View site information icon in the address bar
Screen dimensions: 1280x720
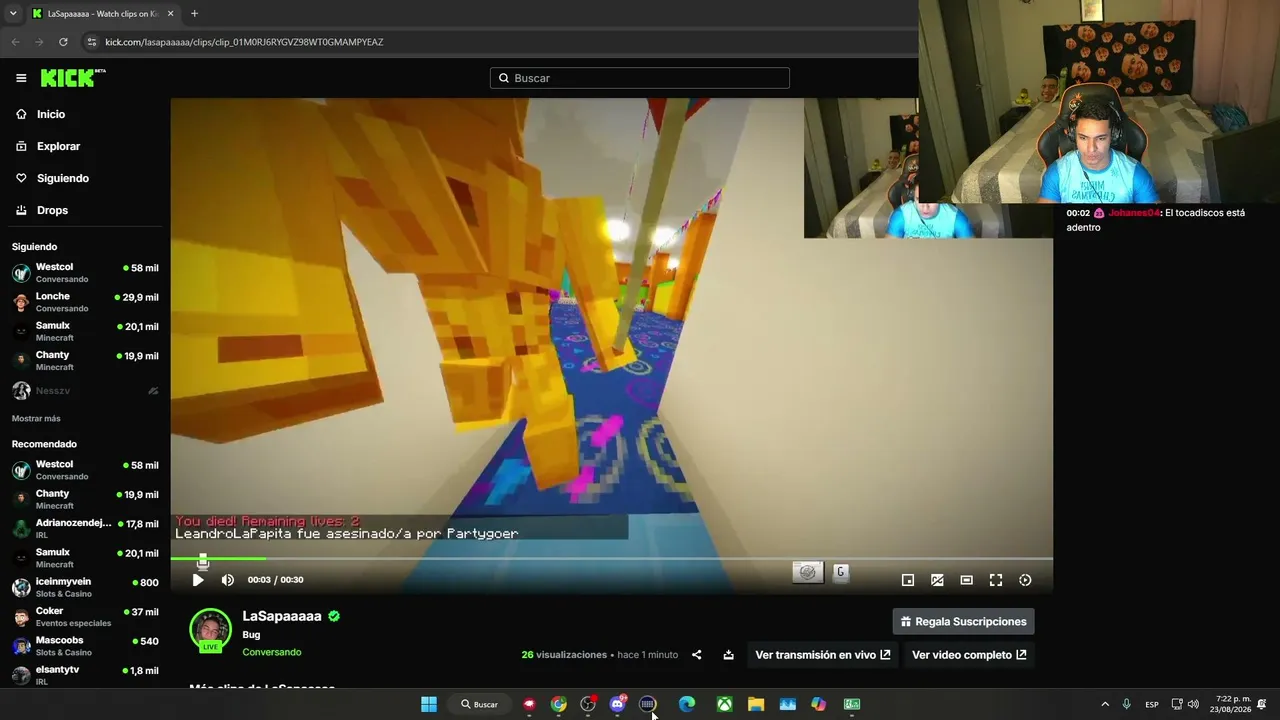pyautogui.click(x=92, y=42)
